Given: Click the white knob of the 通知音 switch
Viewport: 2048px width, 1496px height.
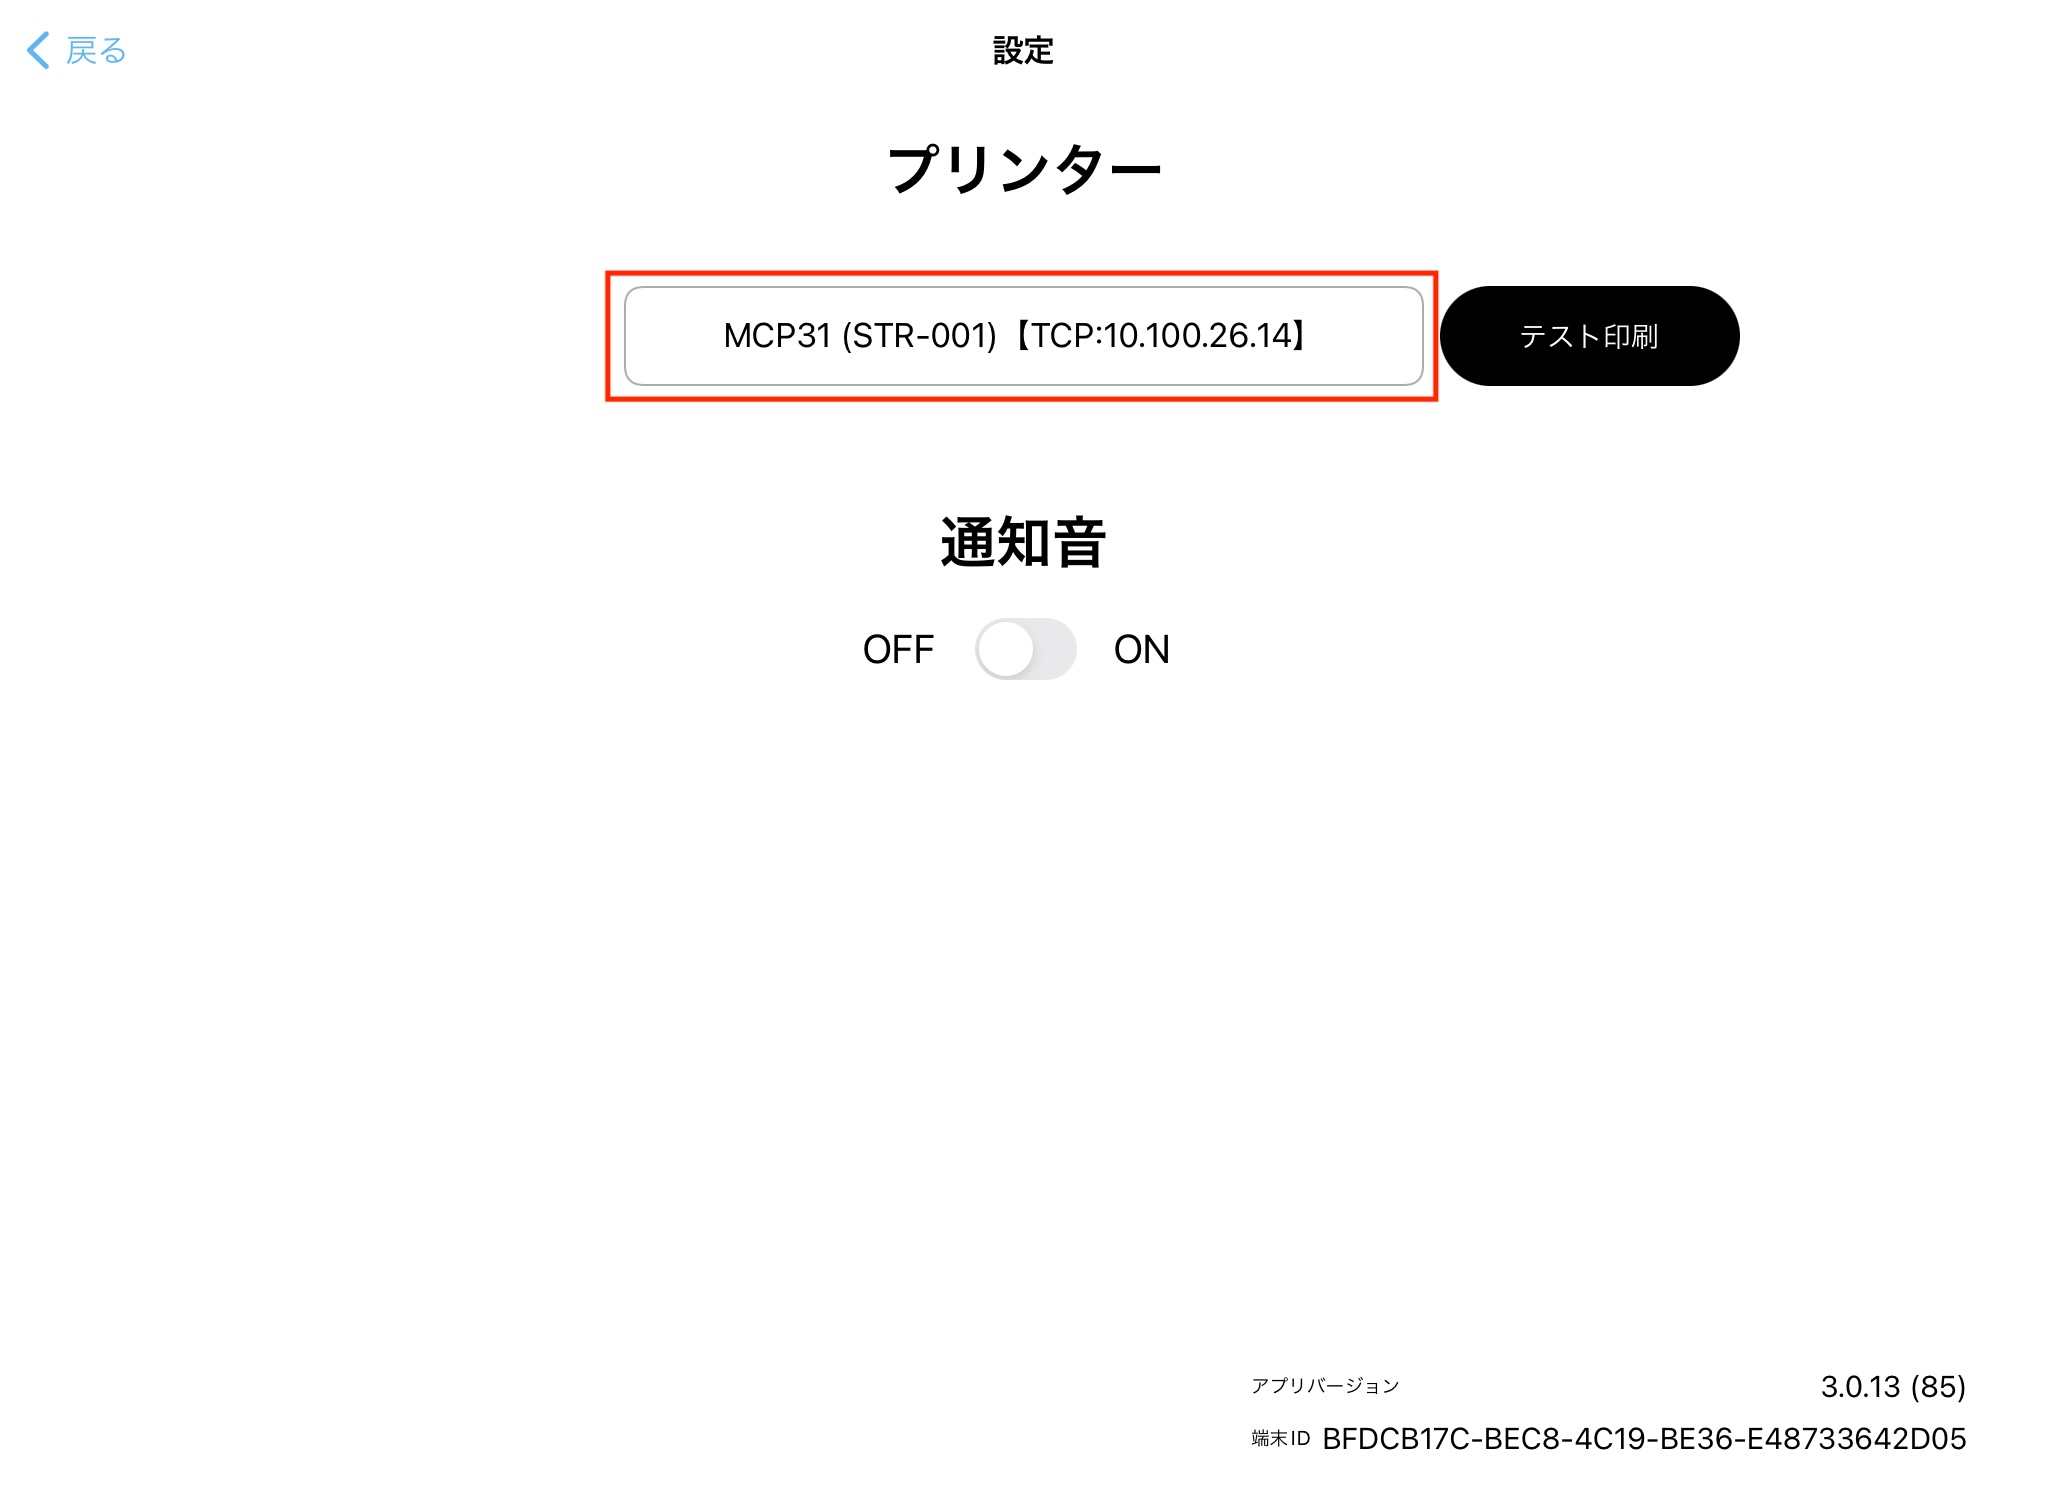Looking at the screenshot, I should tap(1006, 649).
